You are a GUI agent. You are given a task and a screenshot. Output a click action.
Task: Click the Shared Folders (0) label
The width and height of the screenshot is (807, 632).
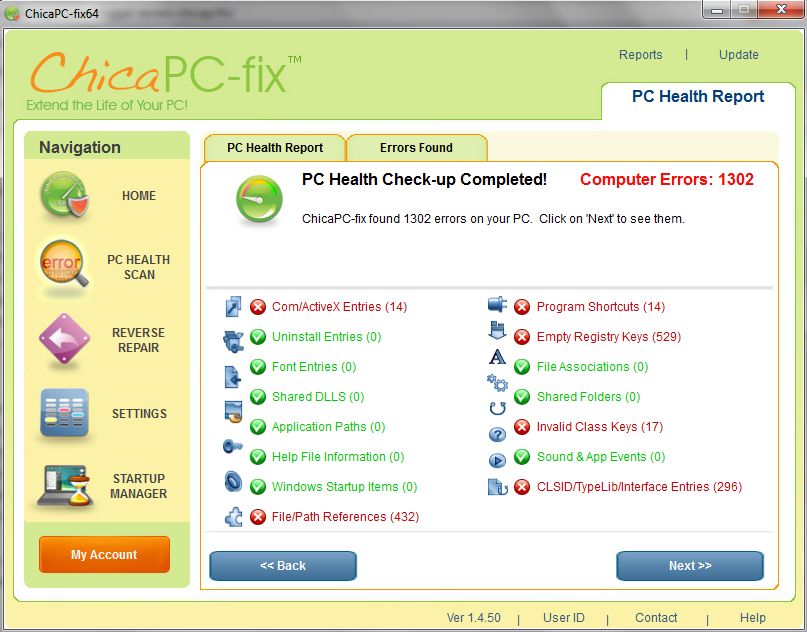pos(588,397)
